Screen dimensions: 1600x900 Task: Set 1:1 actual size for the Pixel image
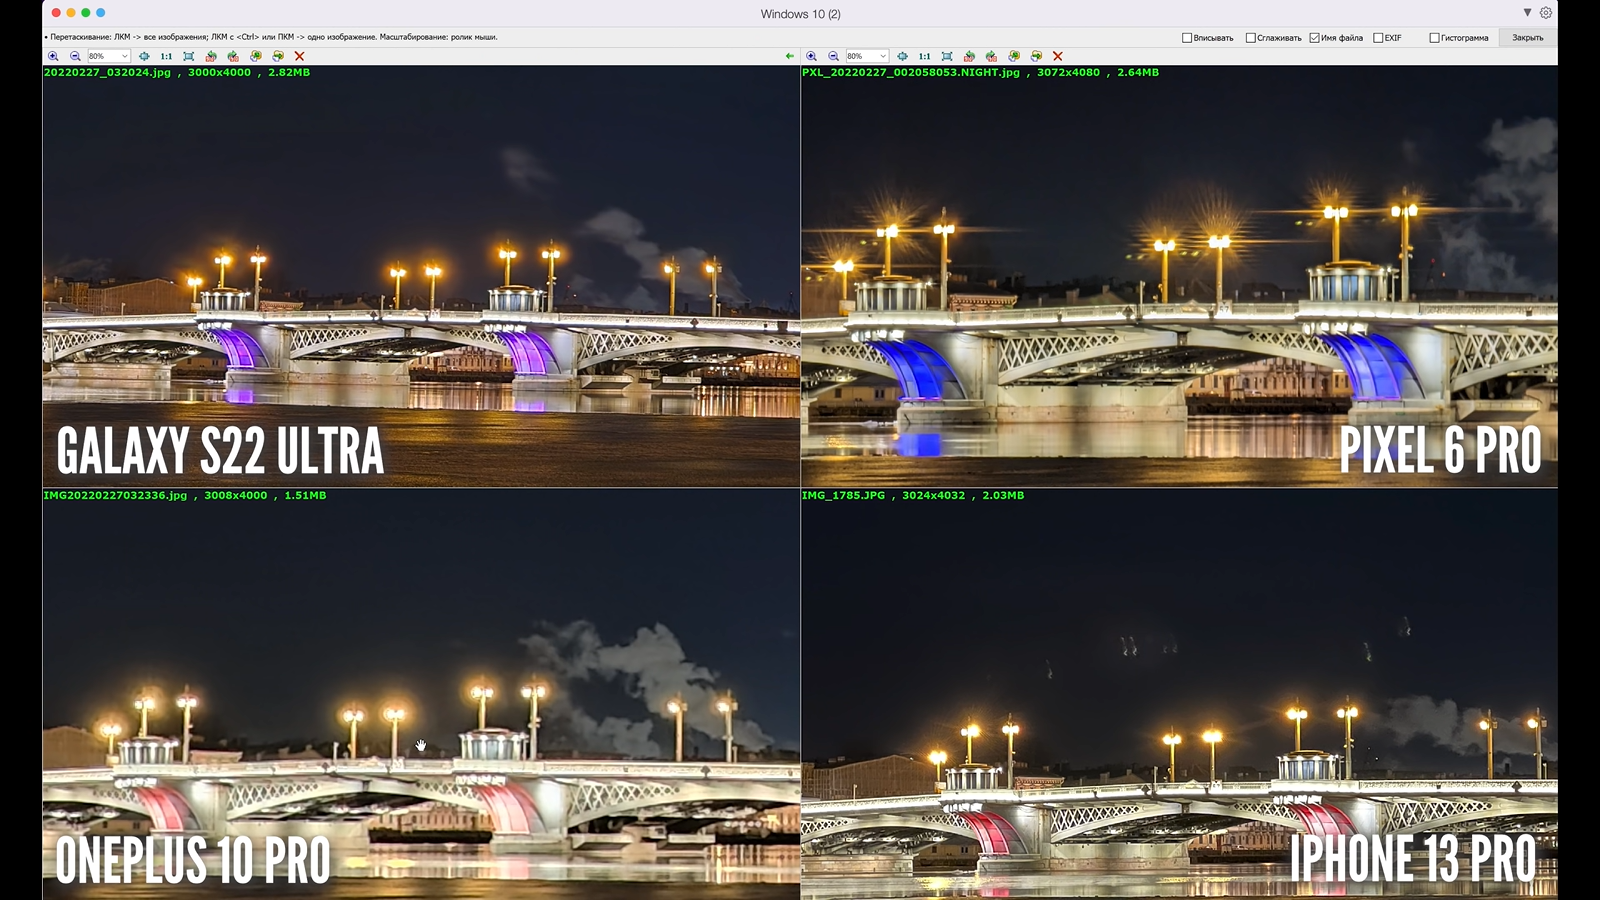click(924, 56)
